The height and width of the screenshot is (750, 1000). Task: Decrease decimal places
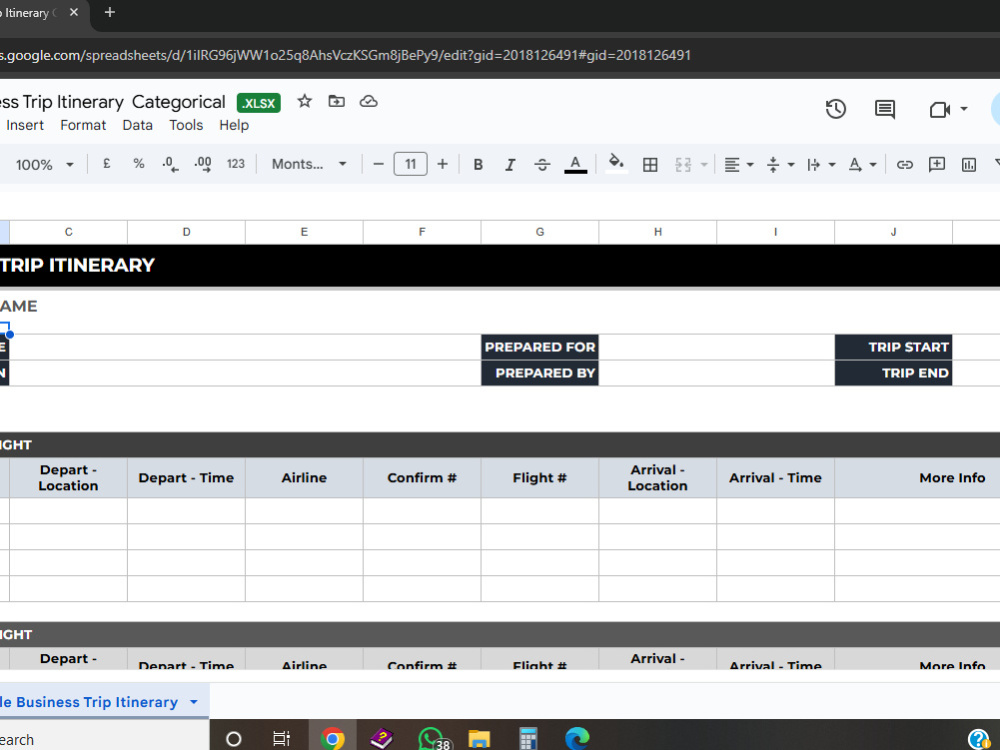tap(170, 164)
